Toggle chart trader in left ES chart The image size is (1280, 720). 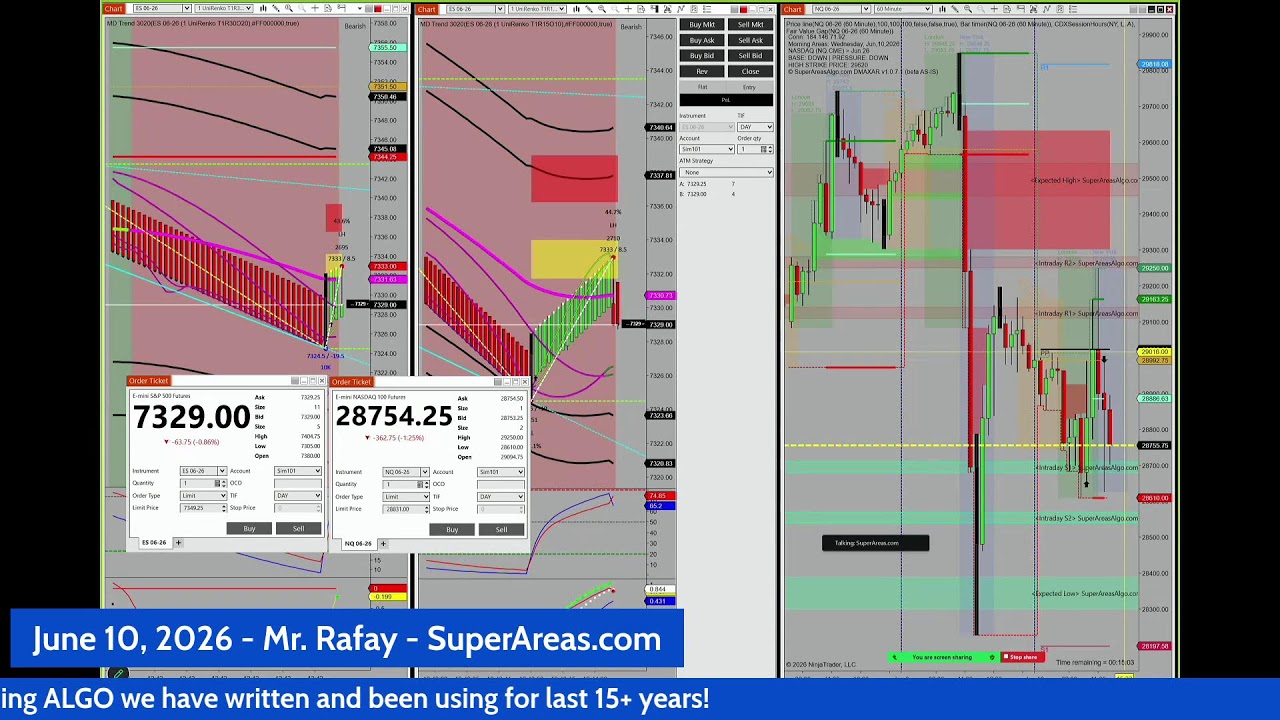[x=341, y=9]
